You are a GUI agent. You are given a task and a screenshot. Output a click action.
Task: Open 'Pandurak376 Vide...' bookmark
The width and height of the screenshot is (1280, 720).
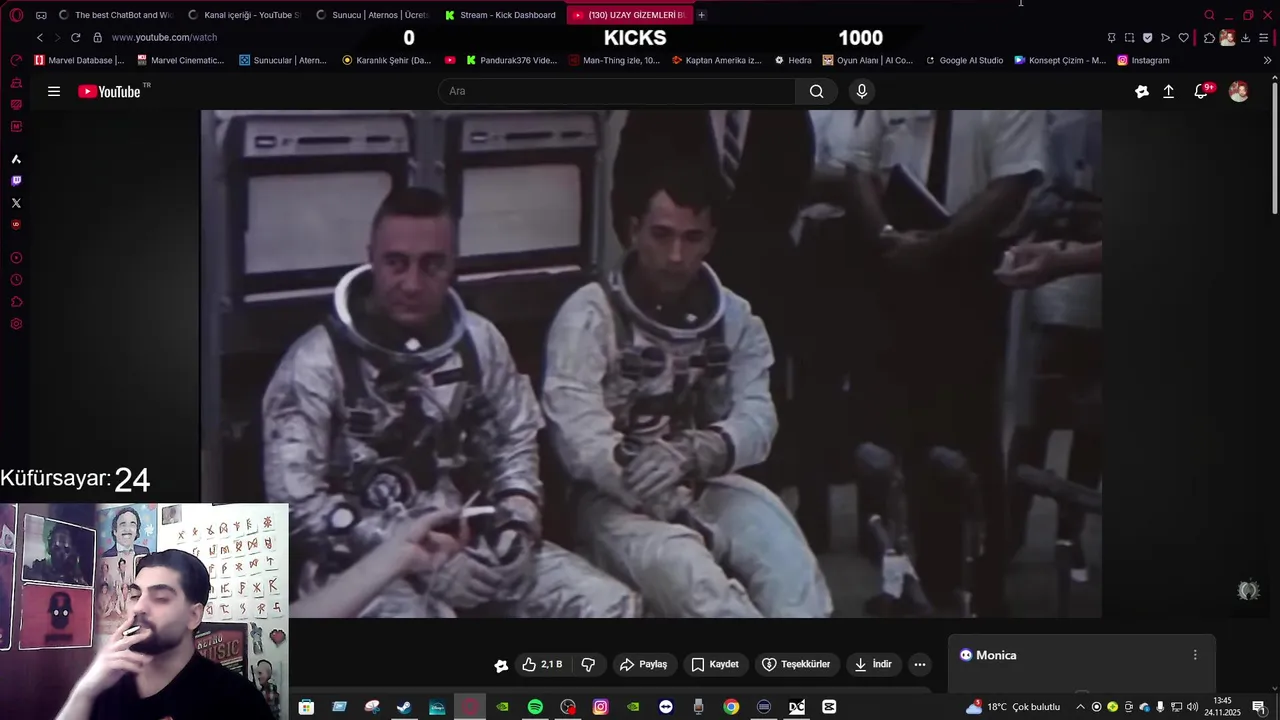coord(512,60)
